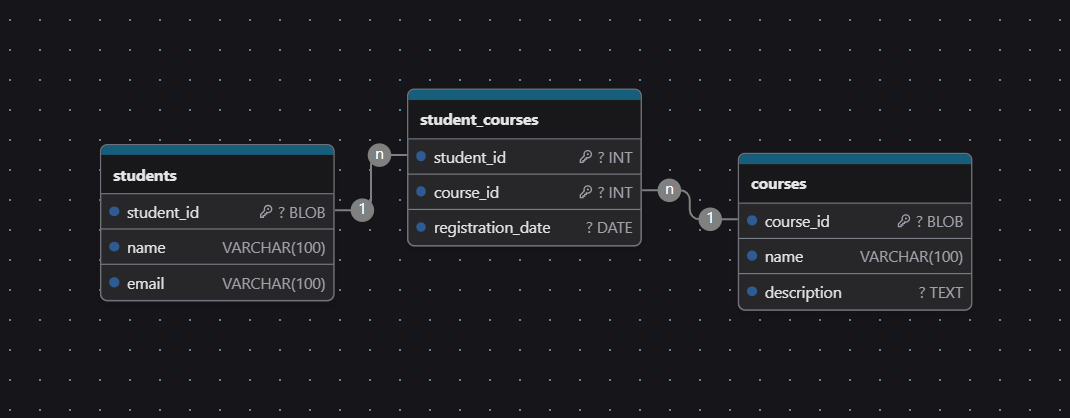Click the blue dot beside student_courses course_id
This screenshot has width=1070, height=418.
pyautogui.click(x=421, y=192)
